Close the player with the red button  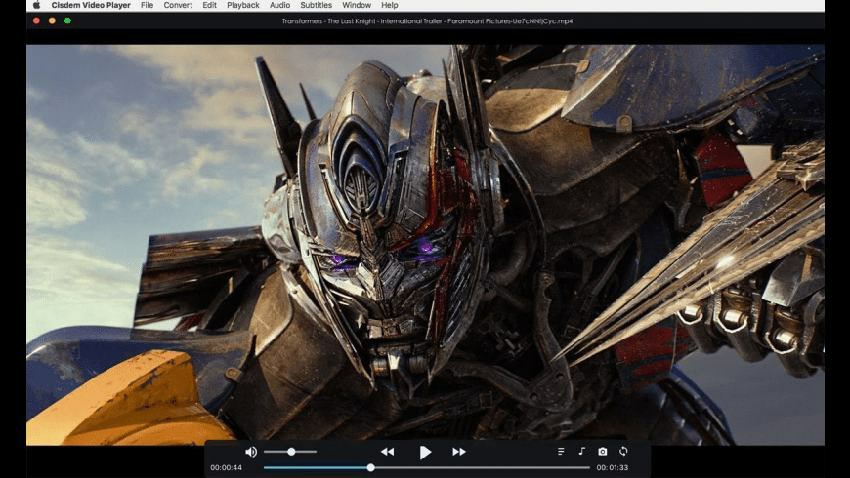click(x=36, y=21)
